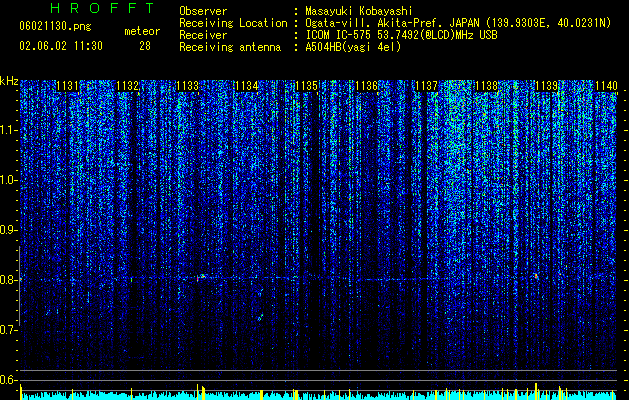The height and width of the screenshot is (400, 629).
Task: Click the bright meteor echo near 1139
Action: (536, 276)
